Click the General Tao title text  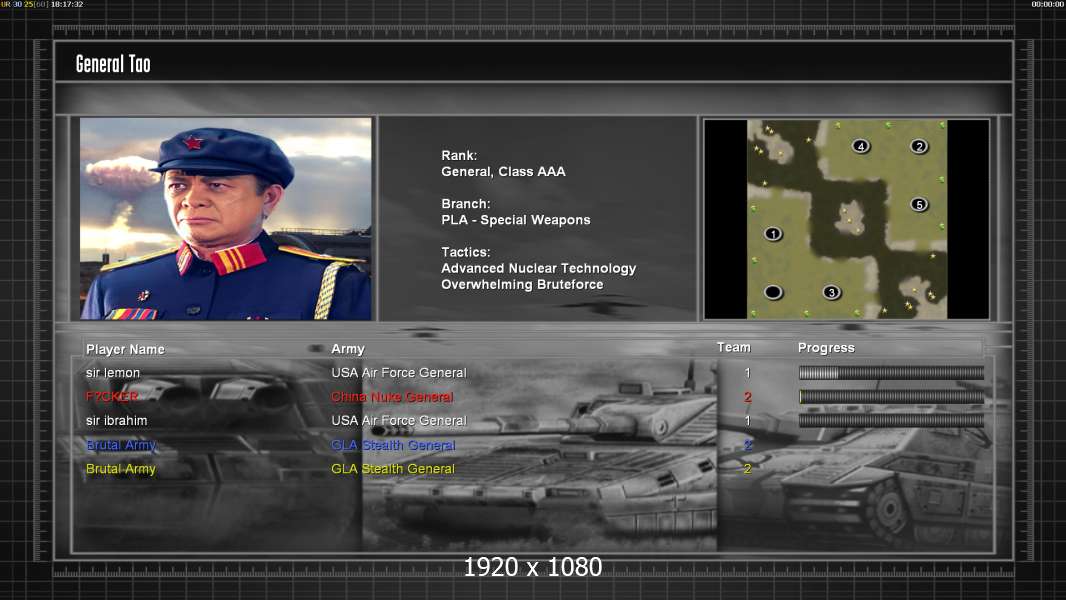click(x=113, y=64)
